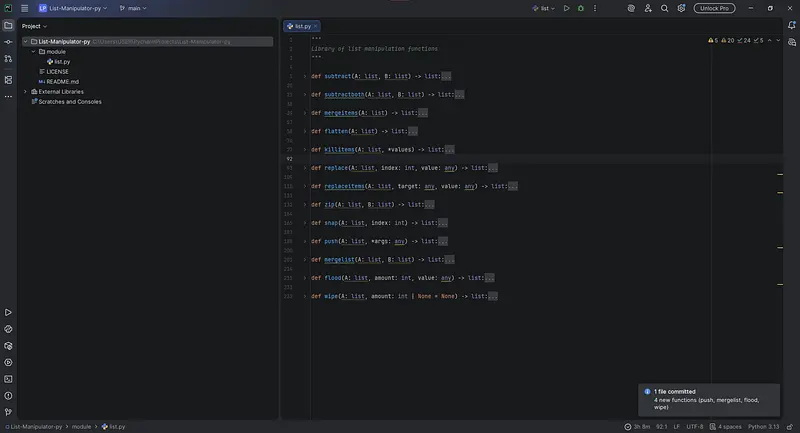800x433 pixels.
Task: Open Search Everywhere magnifier icon
Action: tap(663, 8)
